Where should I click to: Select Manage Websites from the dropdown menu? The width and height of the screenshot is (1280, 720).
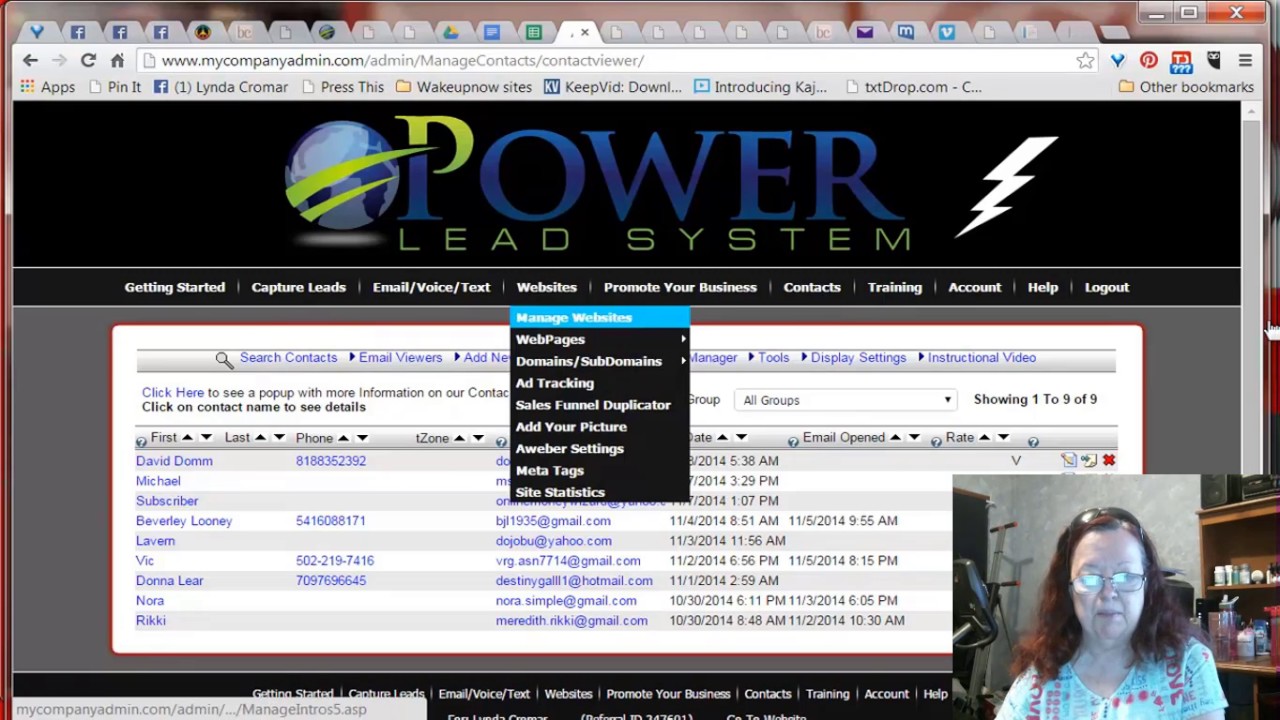[x=599, y=317]
